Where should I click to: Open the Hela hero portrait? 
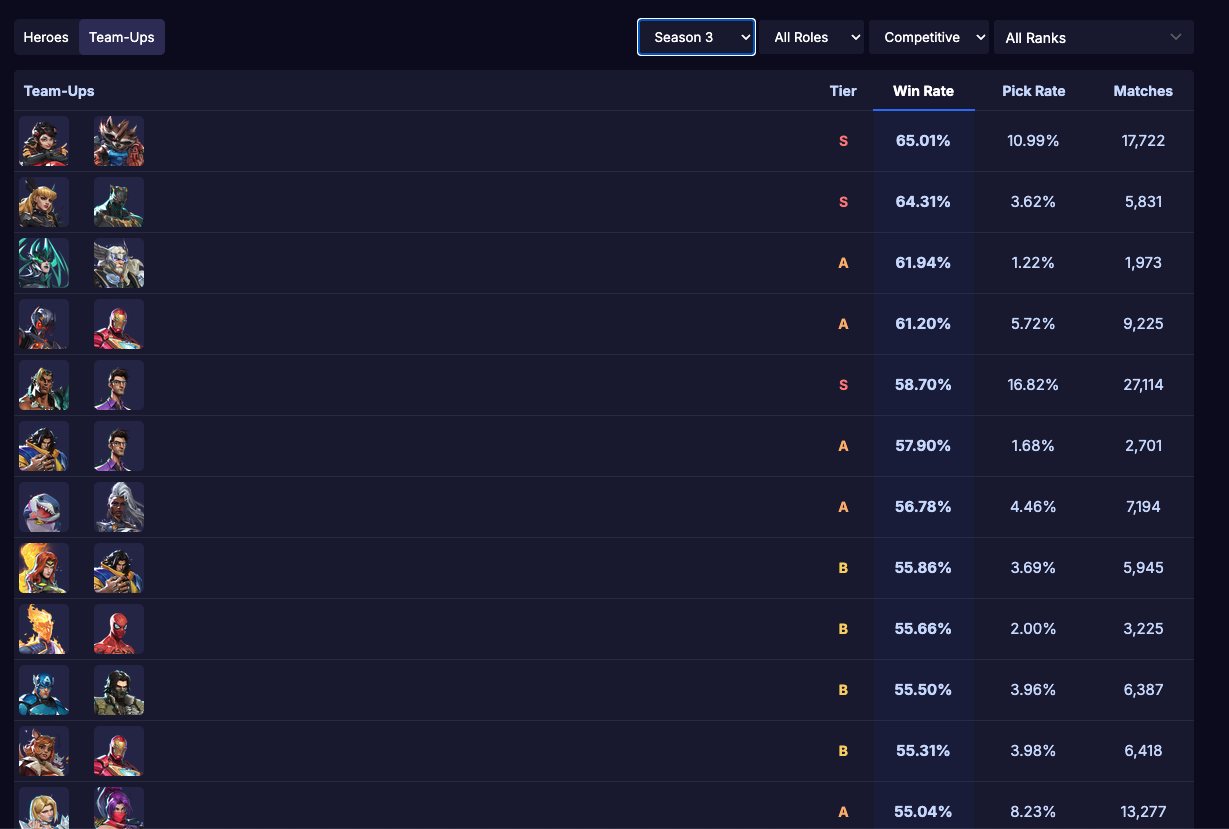point(44,263)
